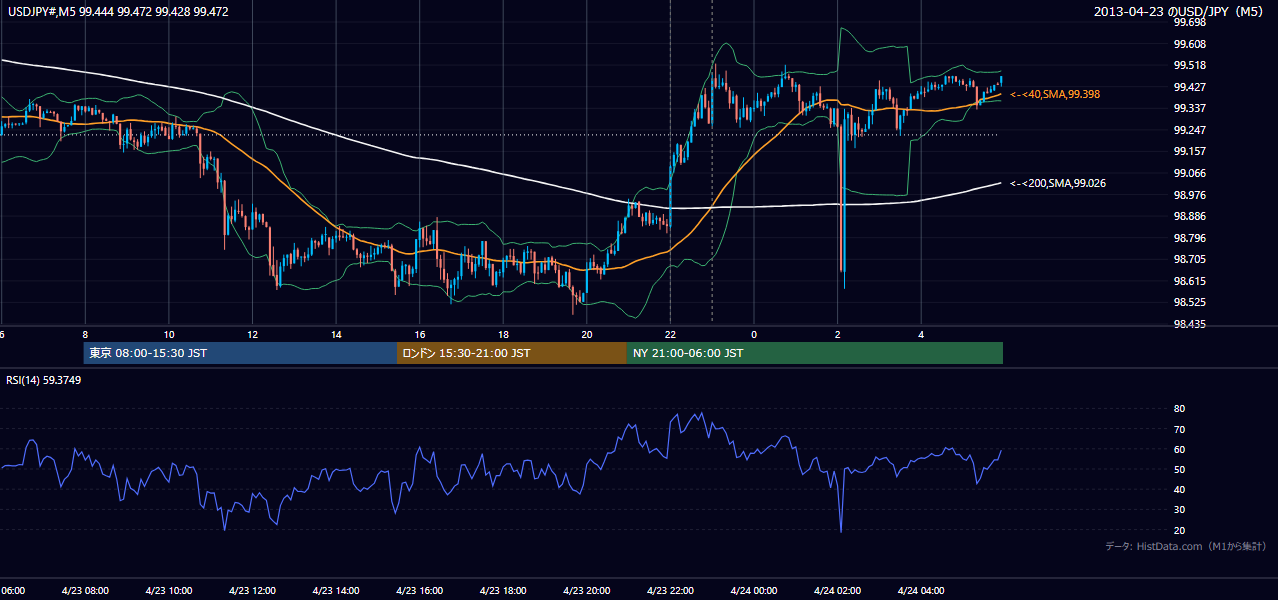
Task: Click RSI axis level 50
Action: tap(1179, 469)
